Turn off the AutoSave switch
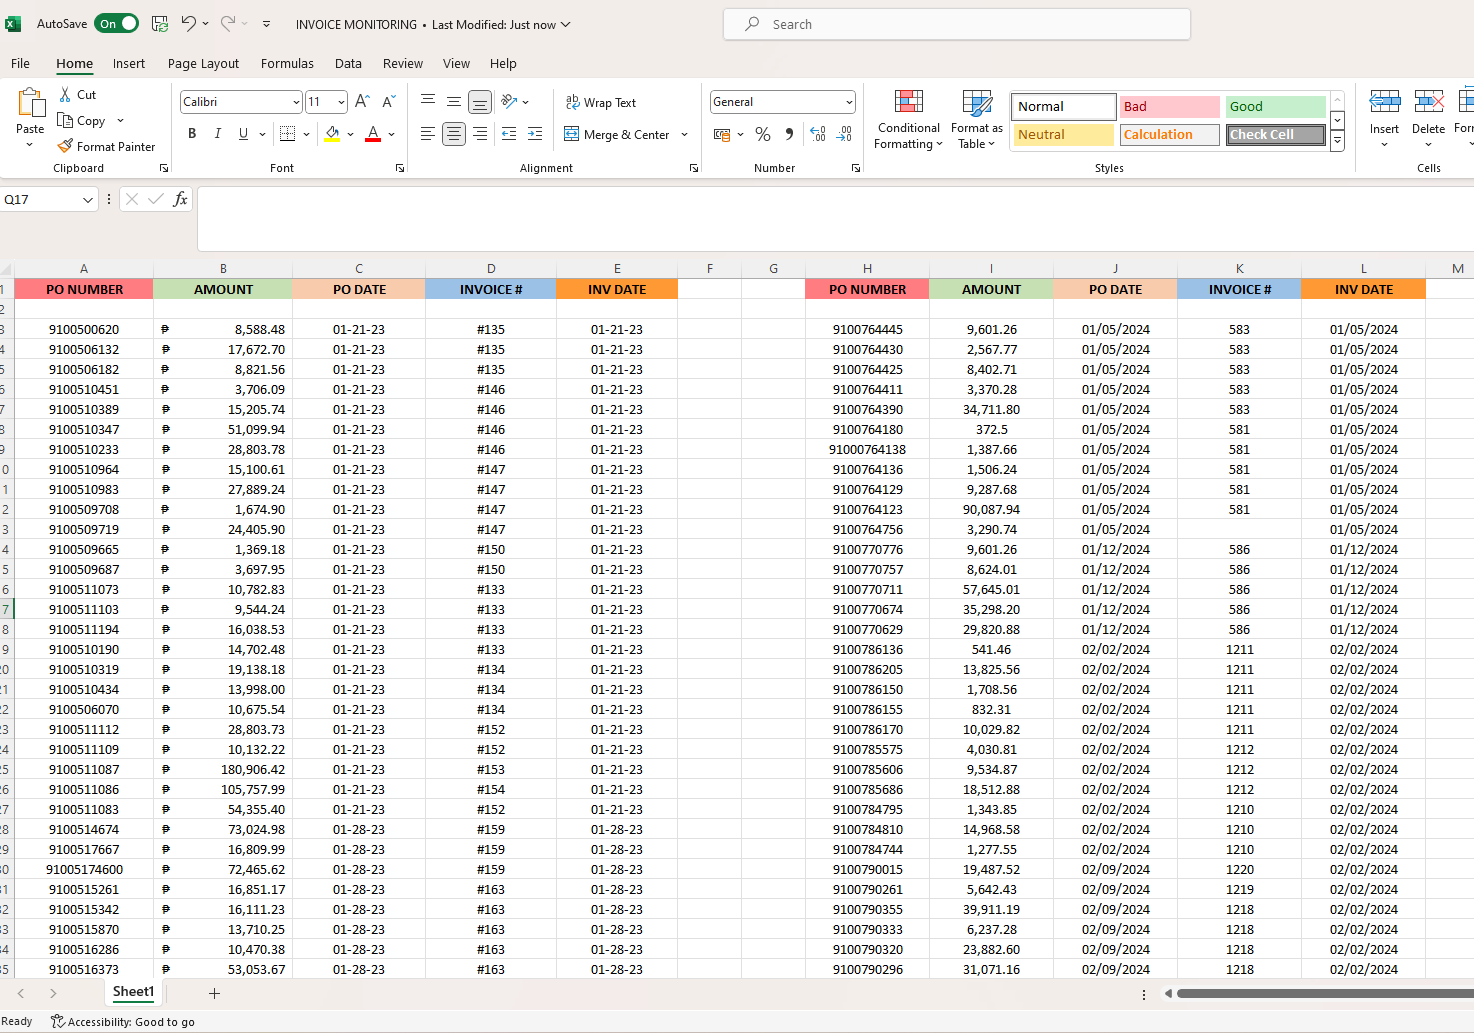The width and height of the screenshot is (1474, 1033). (x=116, y=23)
